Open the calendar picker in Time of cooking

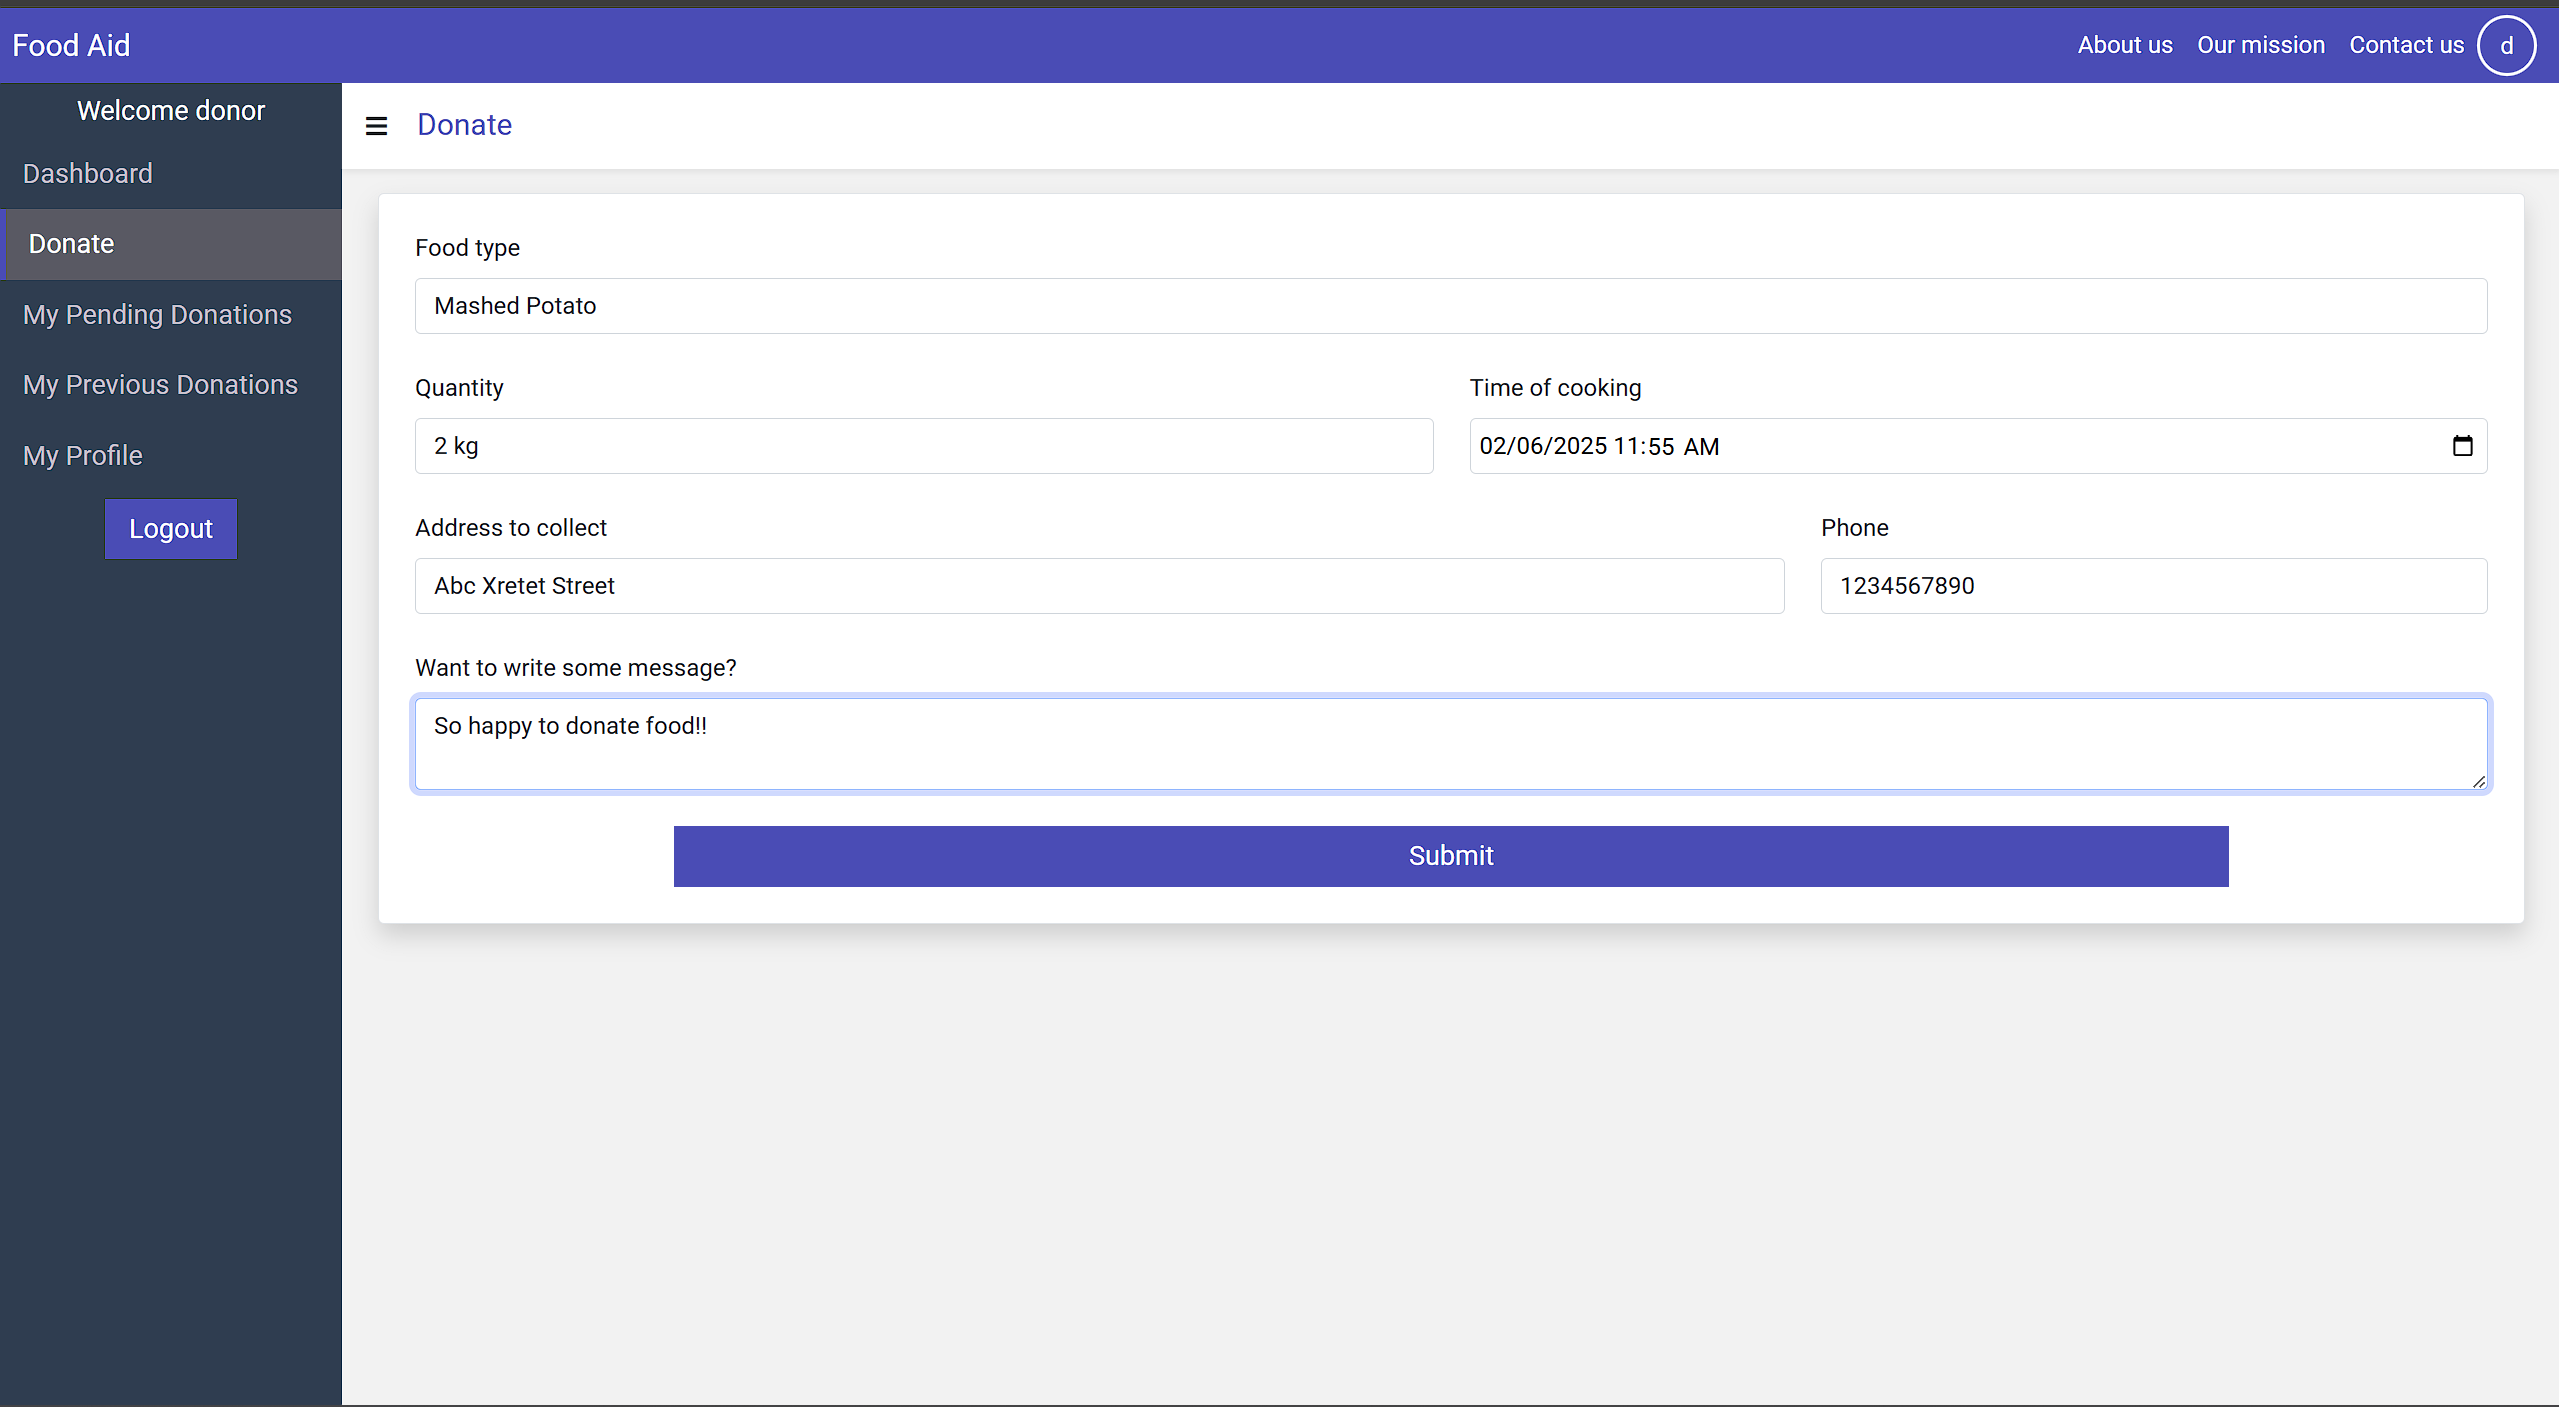tap(2462, 446)
